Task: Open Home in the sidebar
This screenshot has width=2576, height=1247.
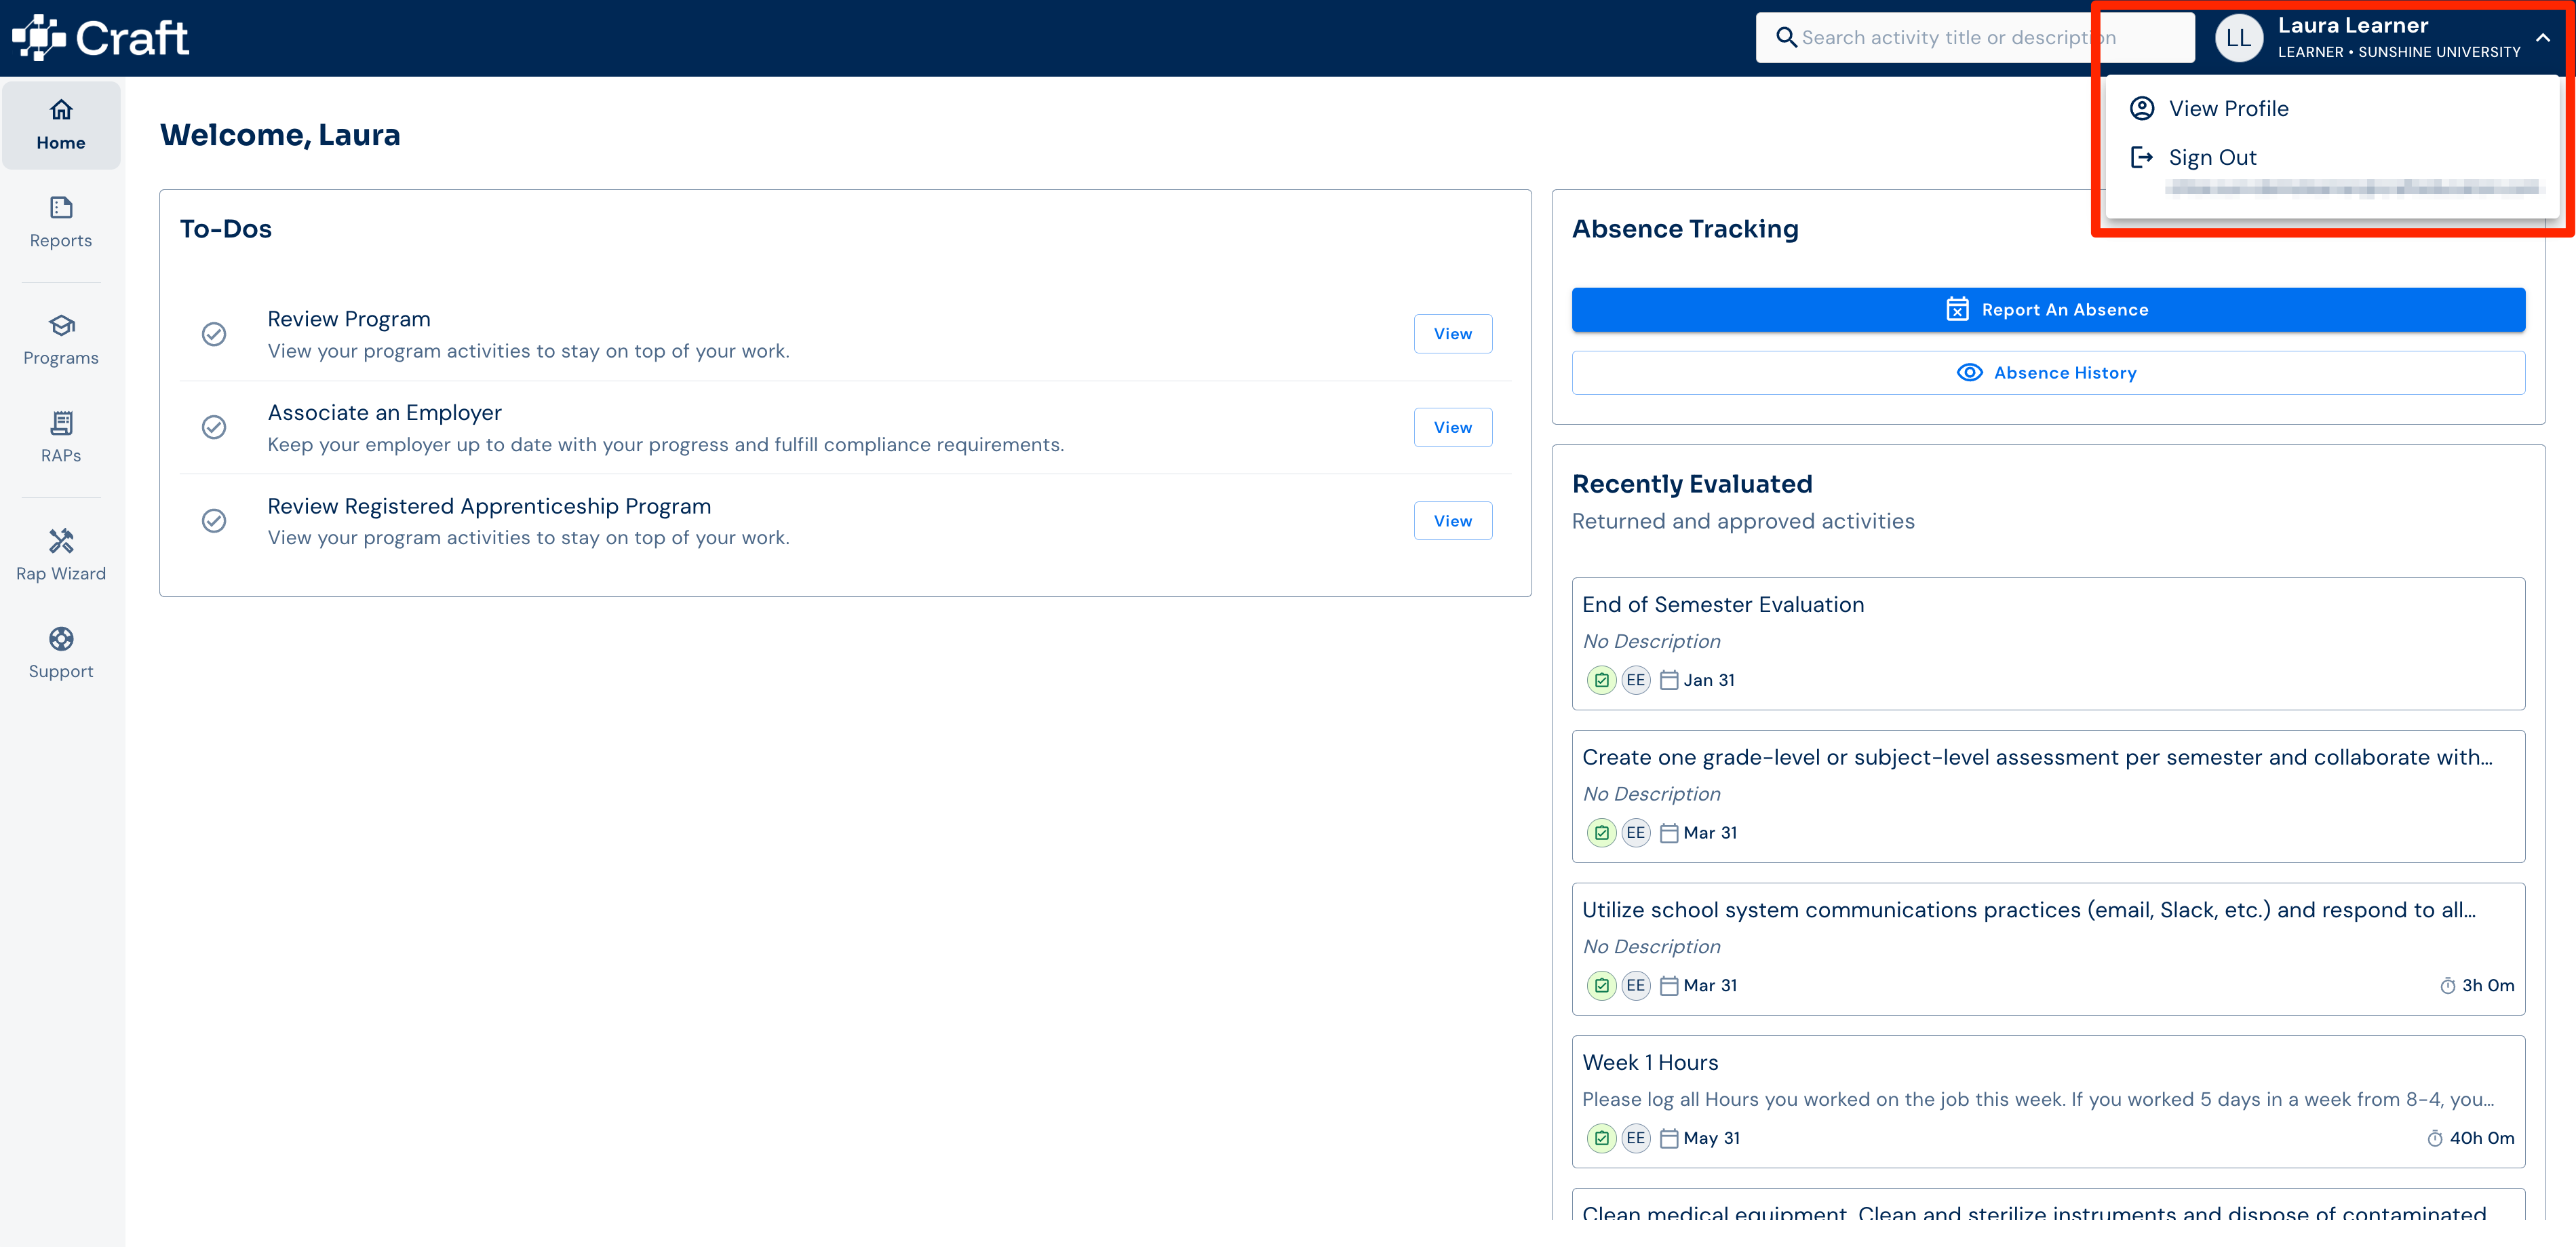Action: click(x=61, y=125)
